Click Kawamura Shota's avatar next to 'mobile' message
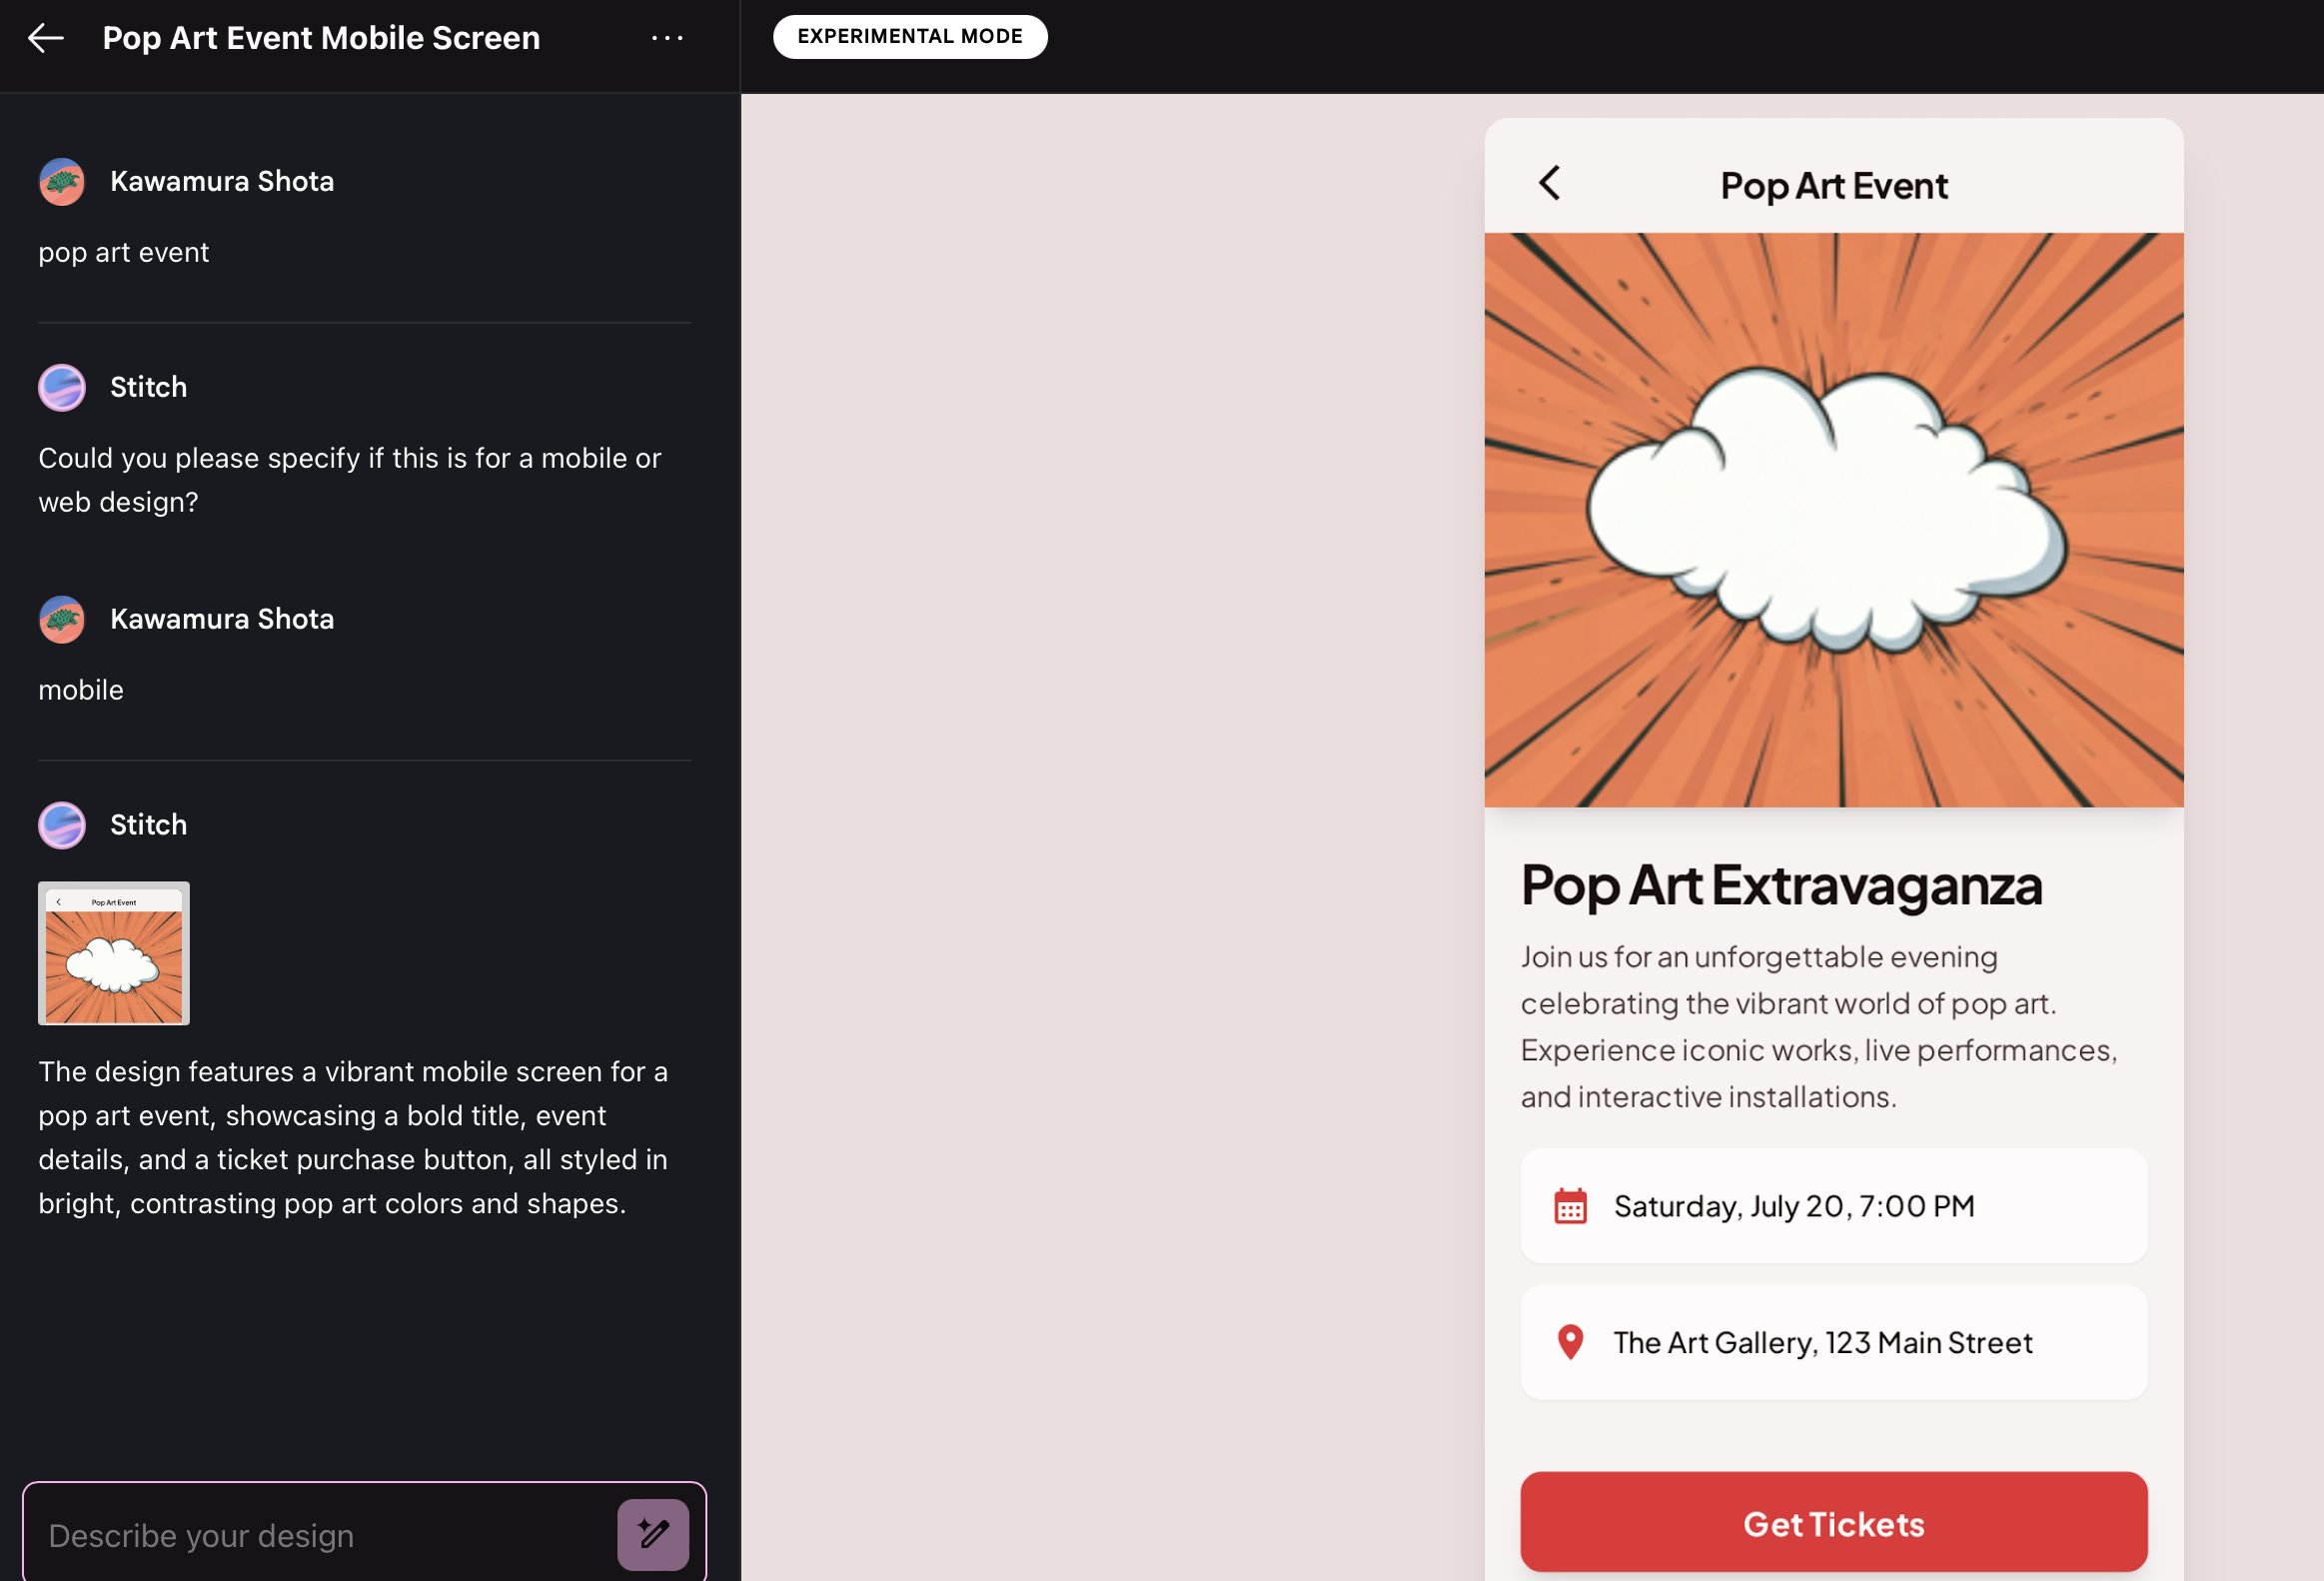2324x1581 pixels. point(61,619)
